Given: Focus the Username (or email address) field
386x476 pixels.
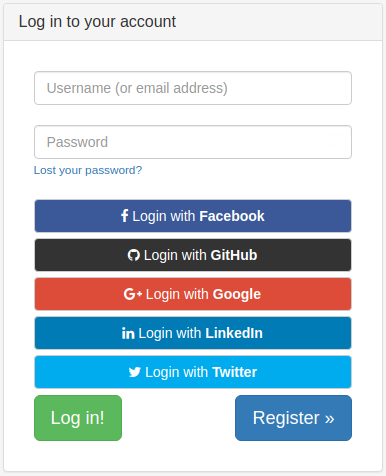Looking at the screenshot, I should point(193,88).
